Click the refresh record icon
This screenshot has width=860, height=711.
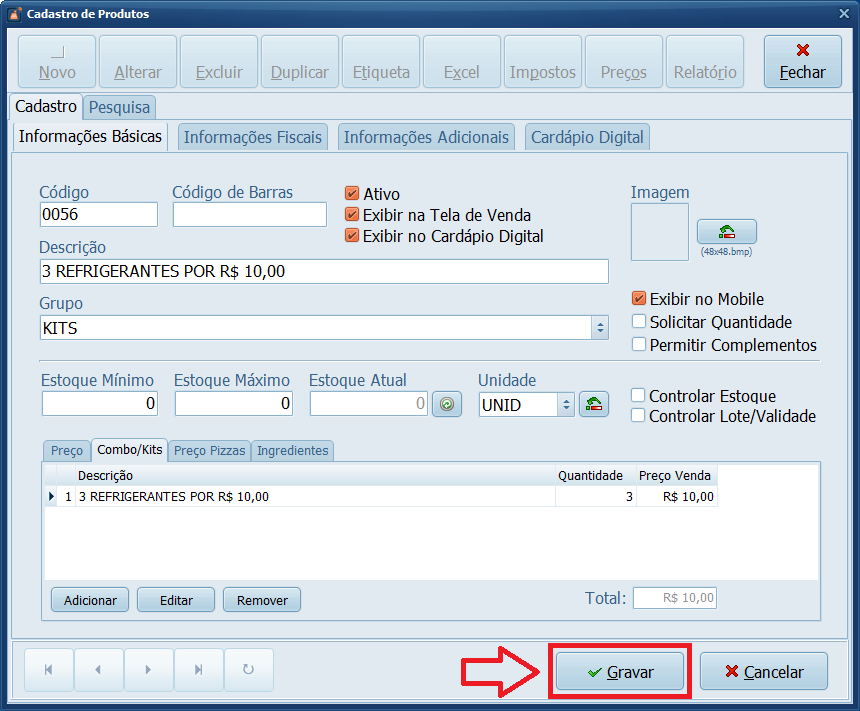249,670
